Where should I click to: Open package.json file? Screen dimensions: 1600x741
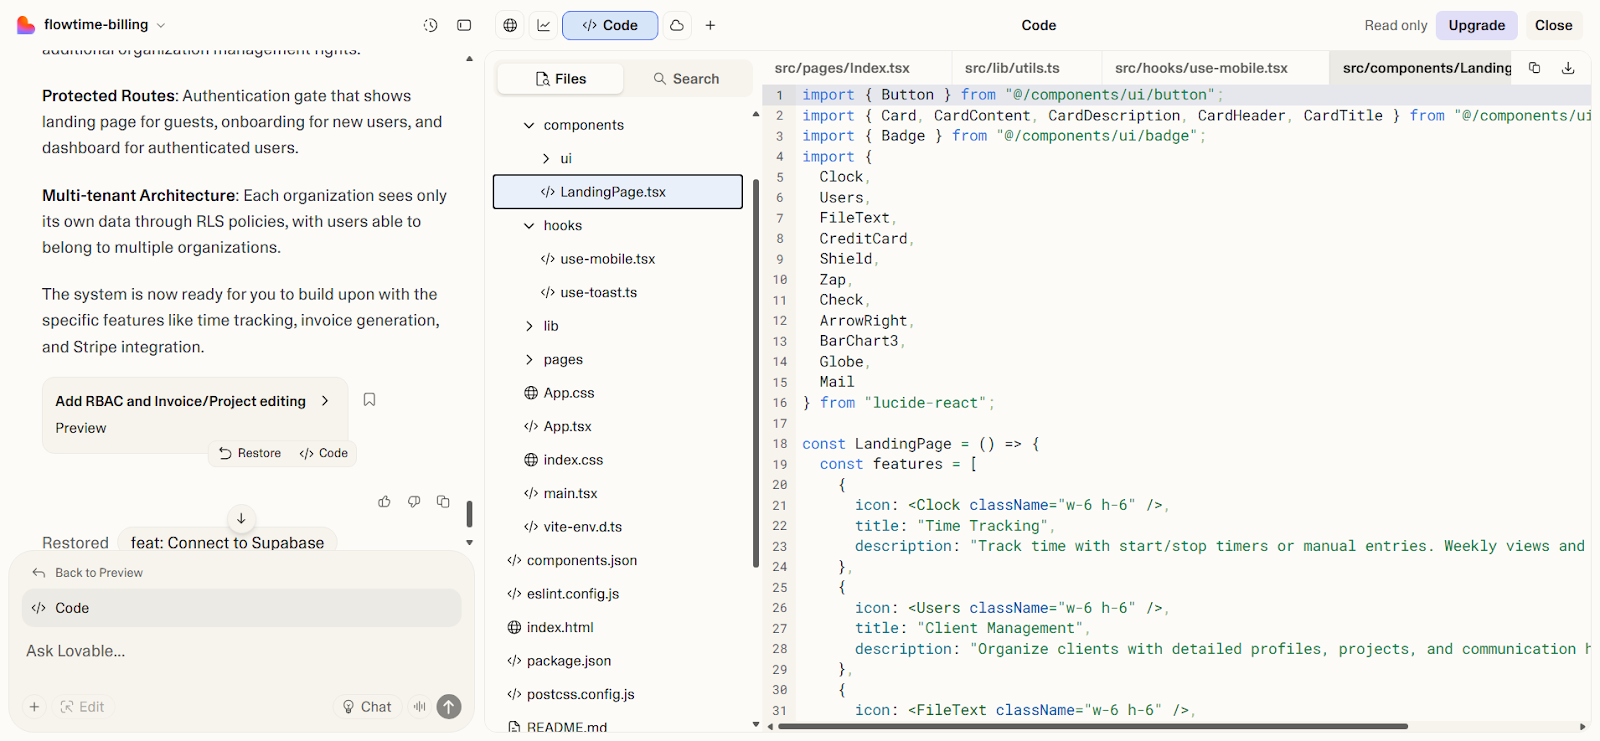pos(618,661)
